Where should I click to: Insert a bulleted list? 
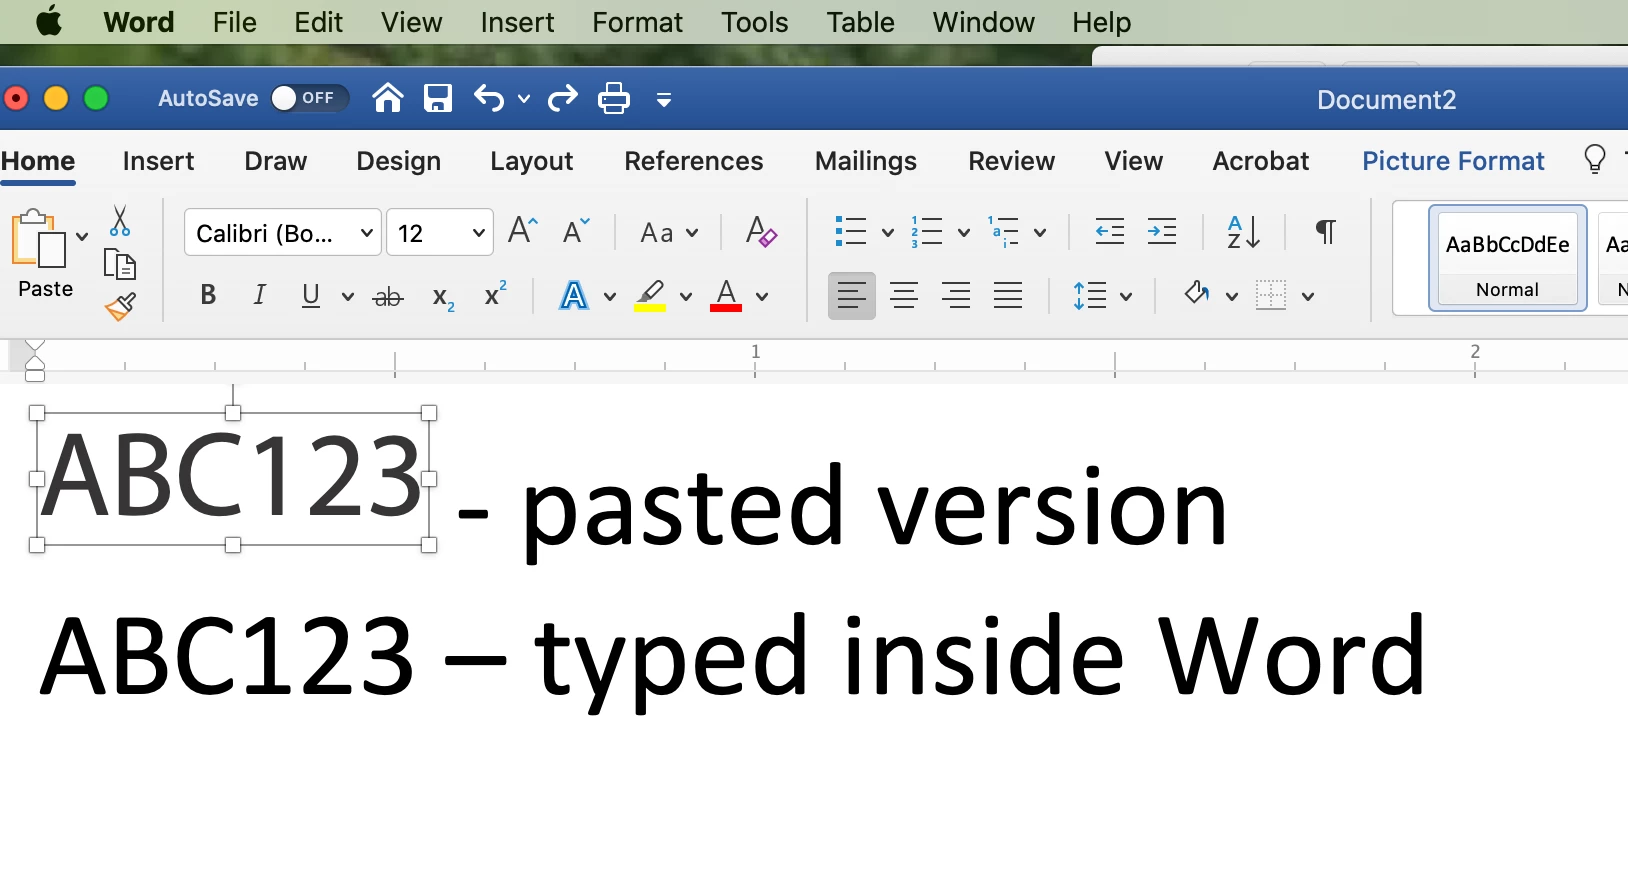(851, 232)
